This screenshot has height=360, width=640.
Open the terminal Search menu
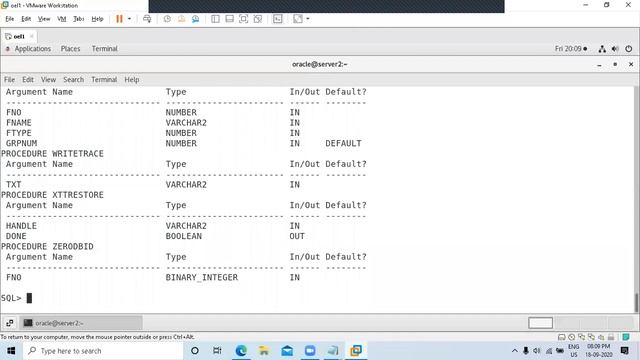pyautogui.click(x=73, y=80)
